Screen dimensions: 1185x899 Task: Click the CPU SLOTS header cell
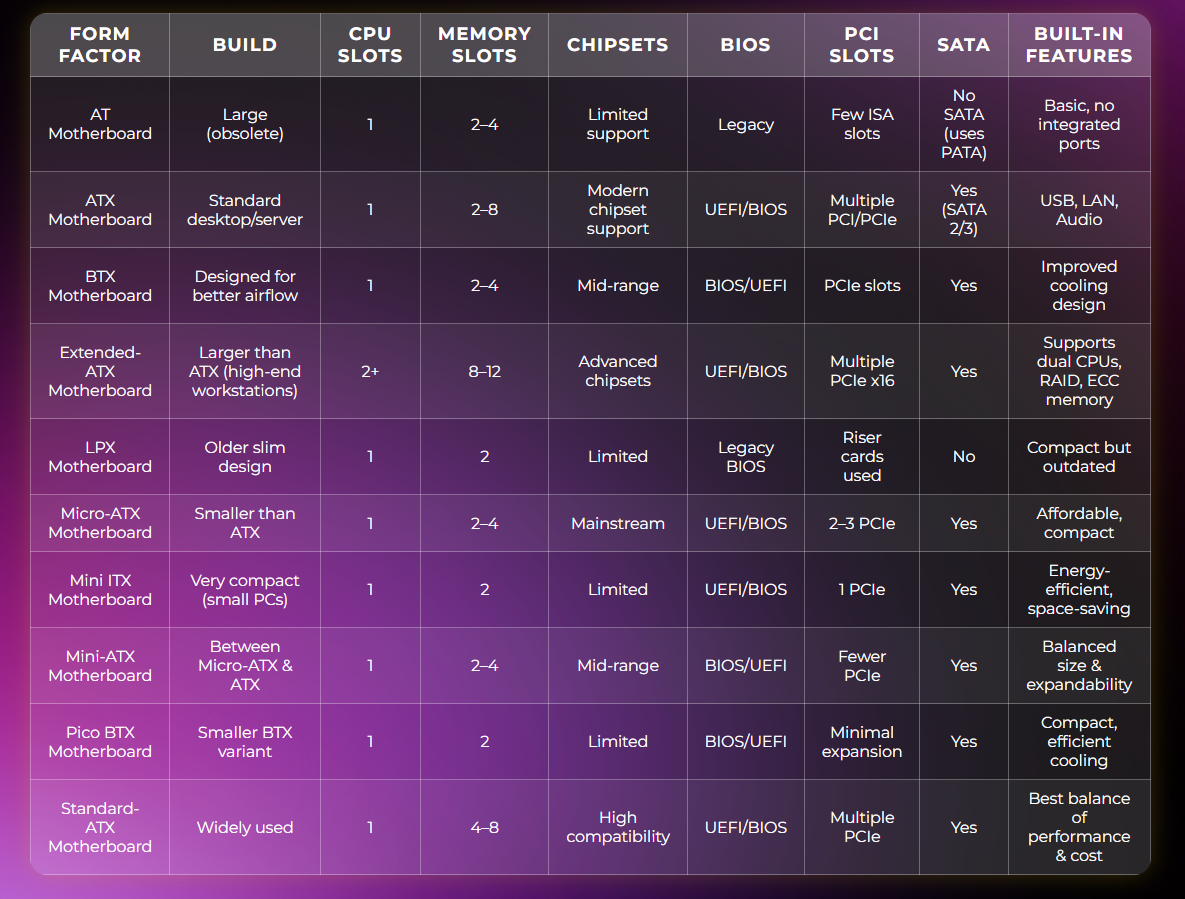tap(370, 45)
